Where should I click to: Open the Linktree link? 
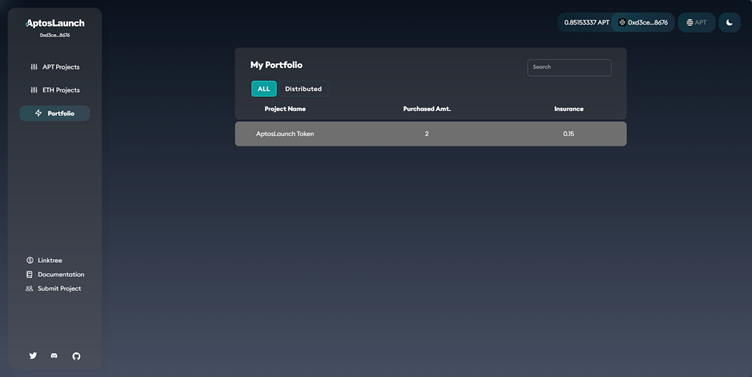tap(44, 260)
